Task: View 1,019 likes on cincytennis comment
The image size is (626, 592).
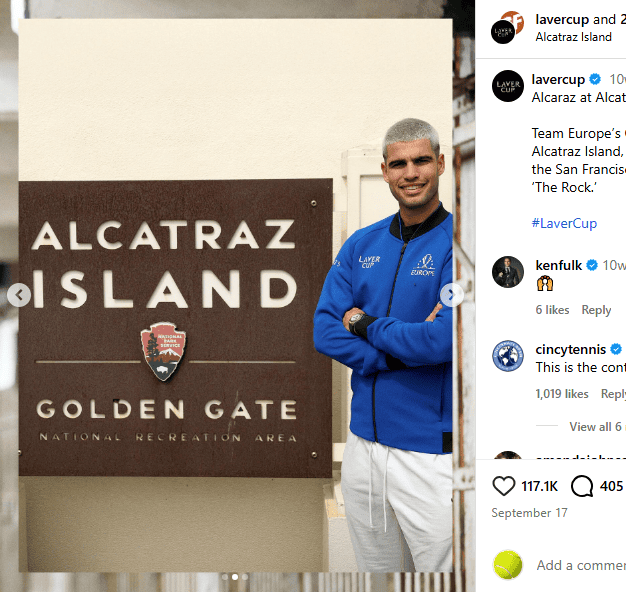Action: click(562, 394)
